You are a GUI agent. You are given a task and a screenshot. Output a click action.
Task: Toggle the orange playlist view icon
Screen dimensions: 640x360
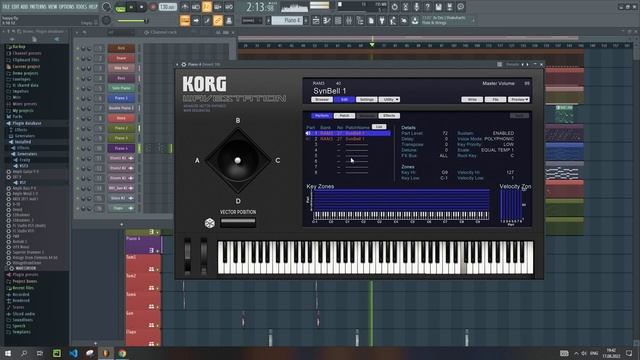tap(185, 20)
